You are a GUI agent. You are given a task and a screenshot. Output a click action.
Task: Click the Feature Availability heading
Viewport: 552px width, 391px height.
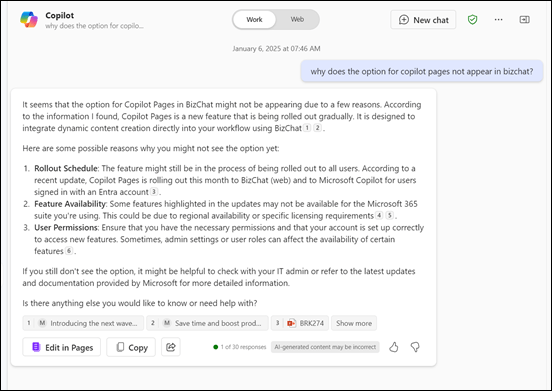click(70, 204)
